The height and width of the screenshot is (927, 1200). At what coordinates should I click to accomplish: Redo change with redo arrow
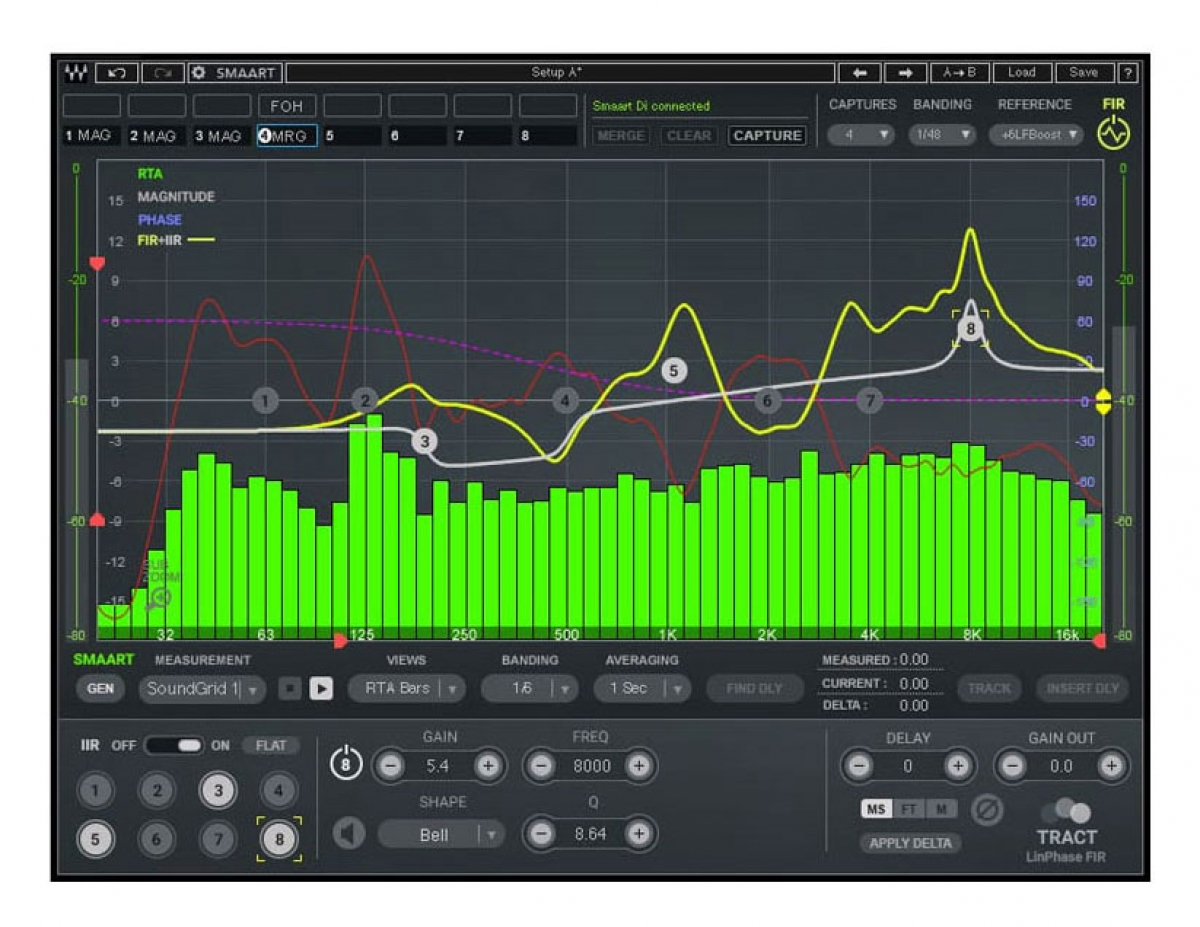click(163, 73)
